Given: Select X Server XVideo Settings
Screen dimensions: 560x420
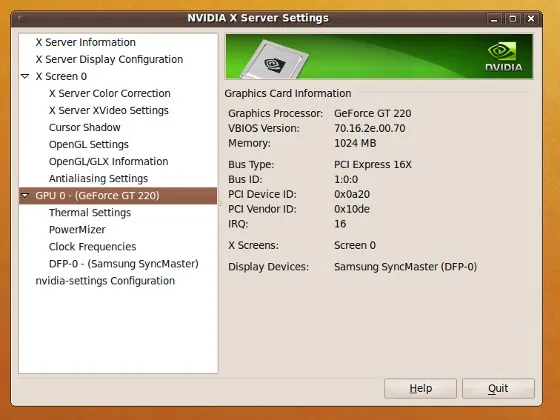Looking at the screenshot, I should (x=109, y=110).
